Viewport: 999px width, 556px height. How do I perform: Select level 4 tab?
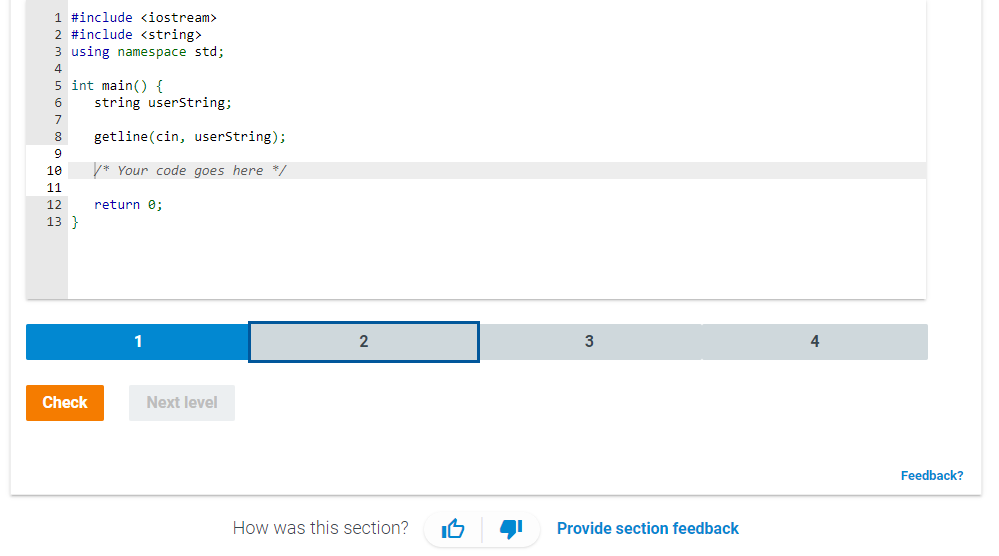pos(815,342)
